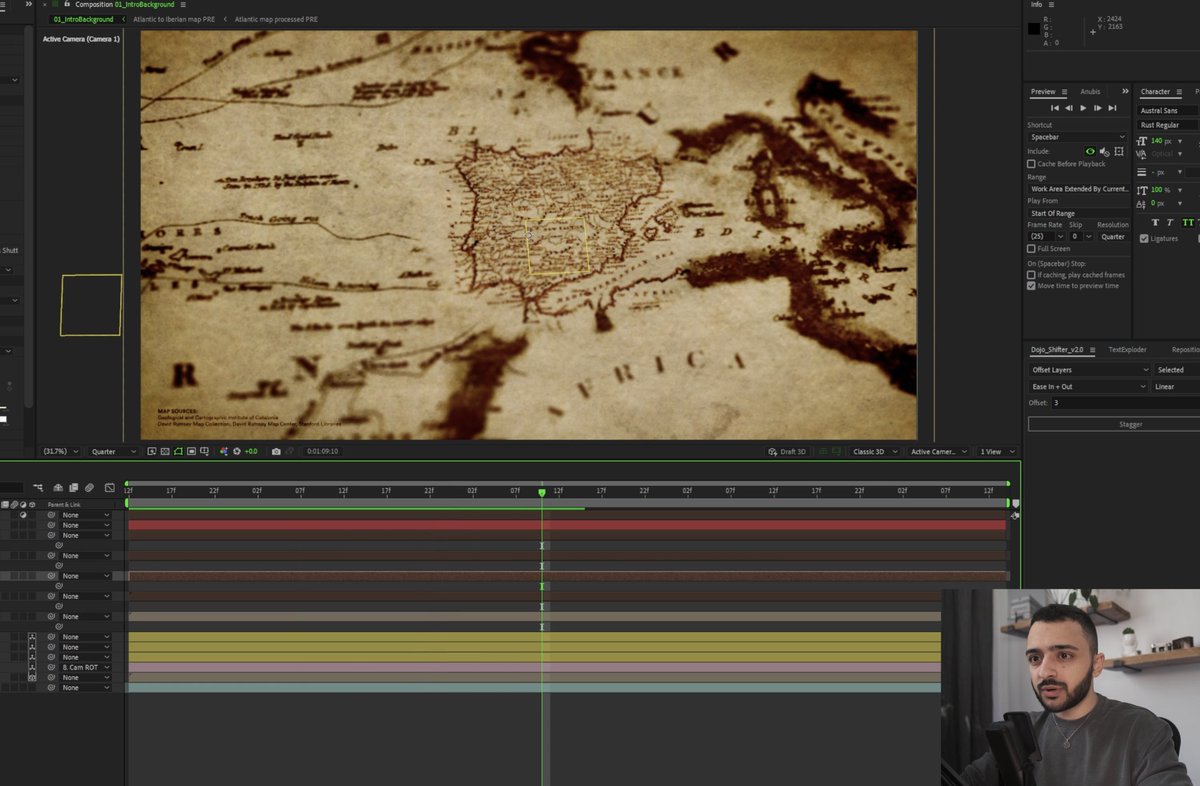
Task: Apply Faux Bold text style
Action: (1156, 222)
